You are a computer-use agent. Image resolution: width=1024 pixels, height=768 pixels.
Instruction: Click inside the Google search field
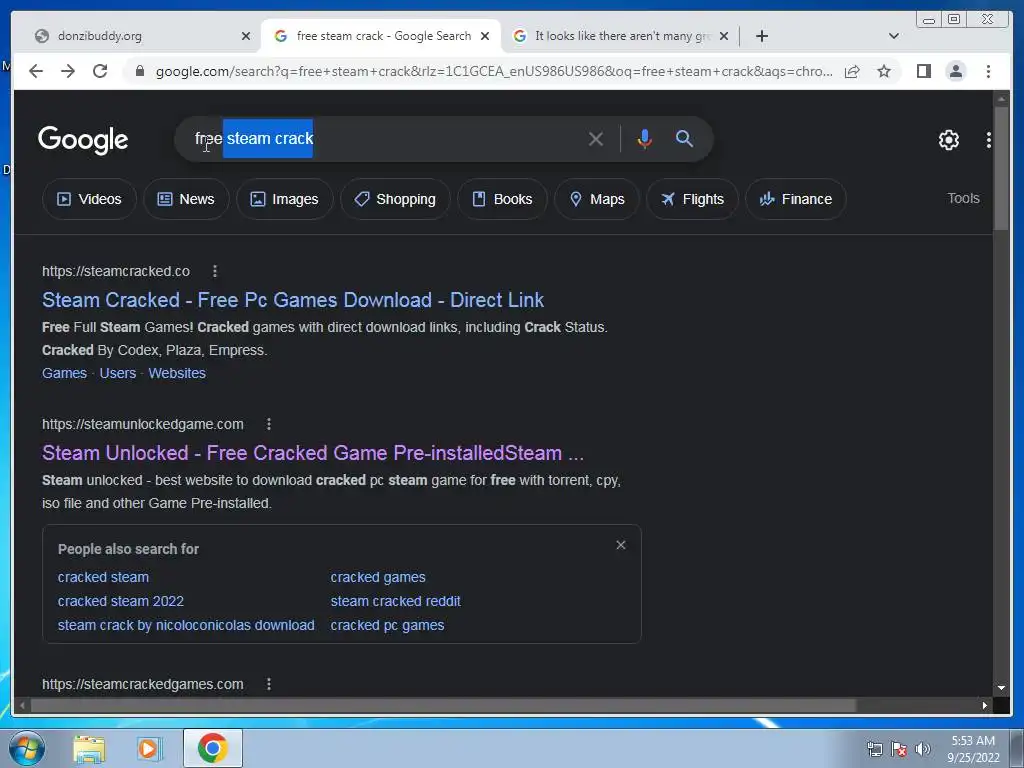click(x=444, y=139)
